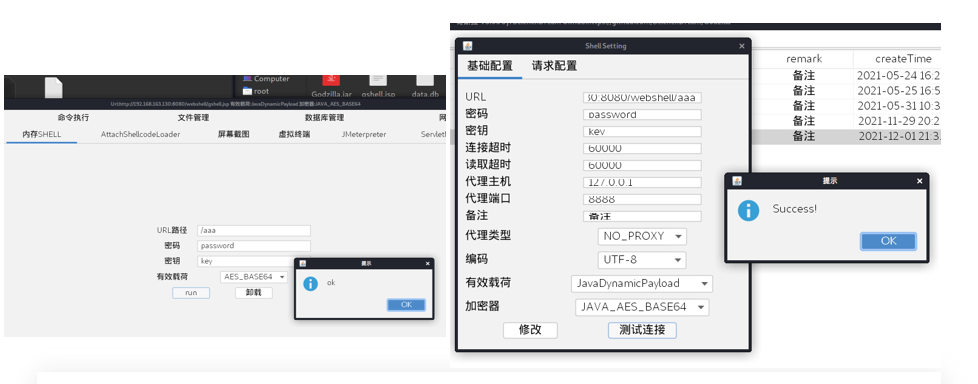Confirm OK in the ok dialog
The height and width of the screenshot is (384, 978).
click(406, 305)
